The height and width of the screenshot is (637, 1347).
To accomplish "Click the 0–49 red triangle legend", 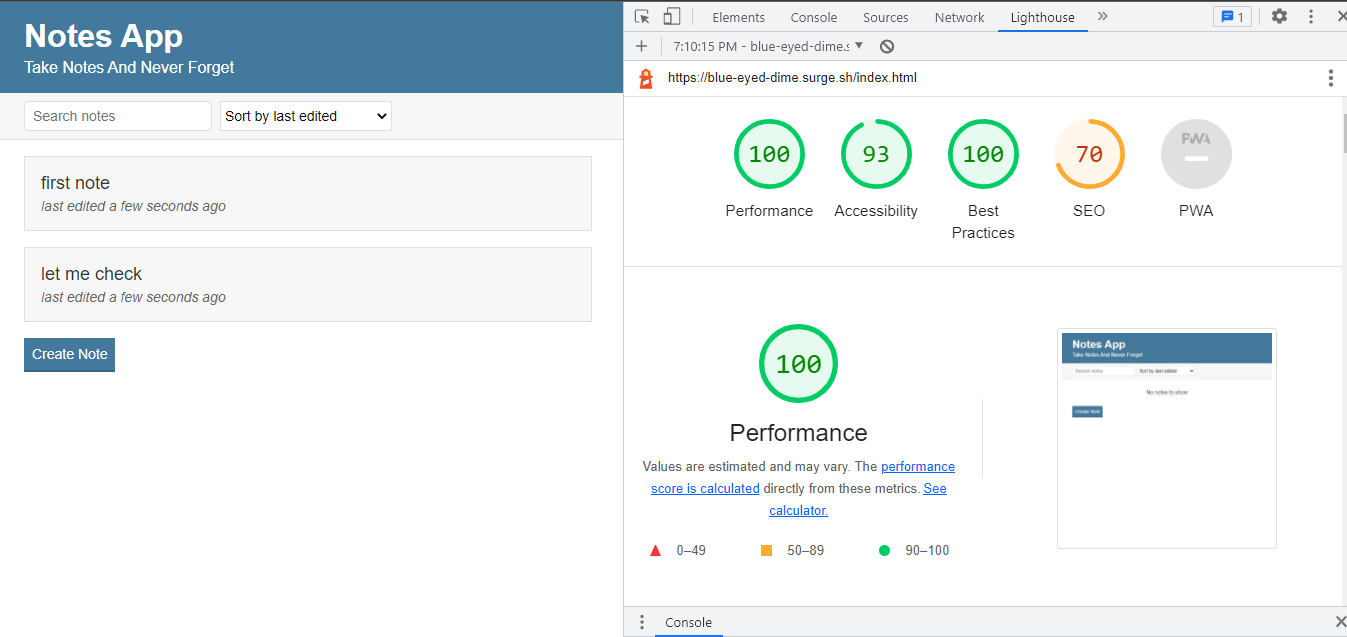I will click(x=678, y=550).
